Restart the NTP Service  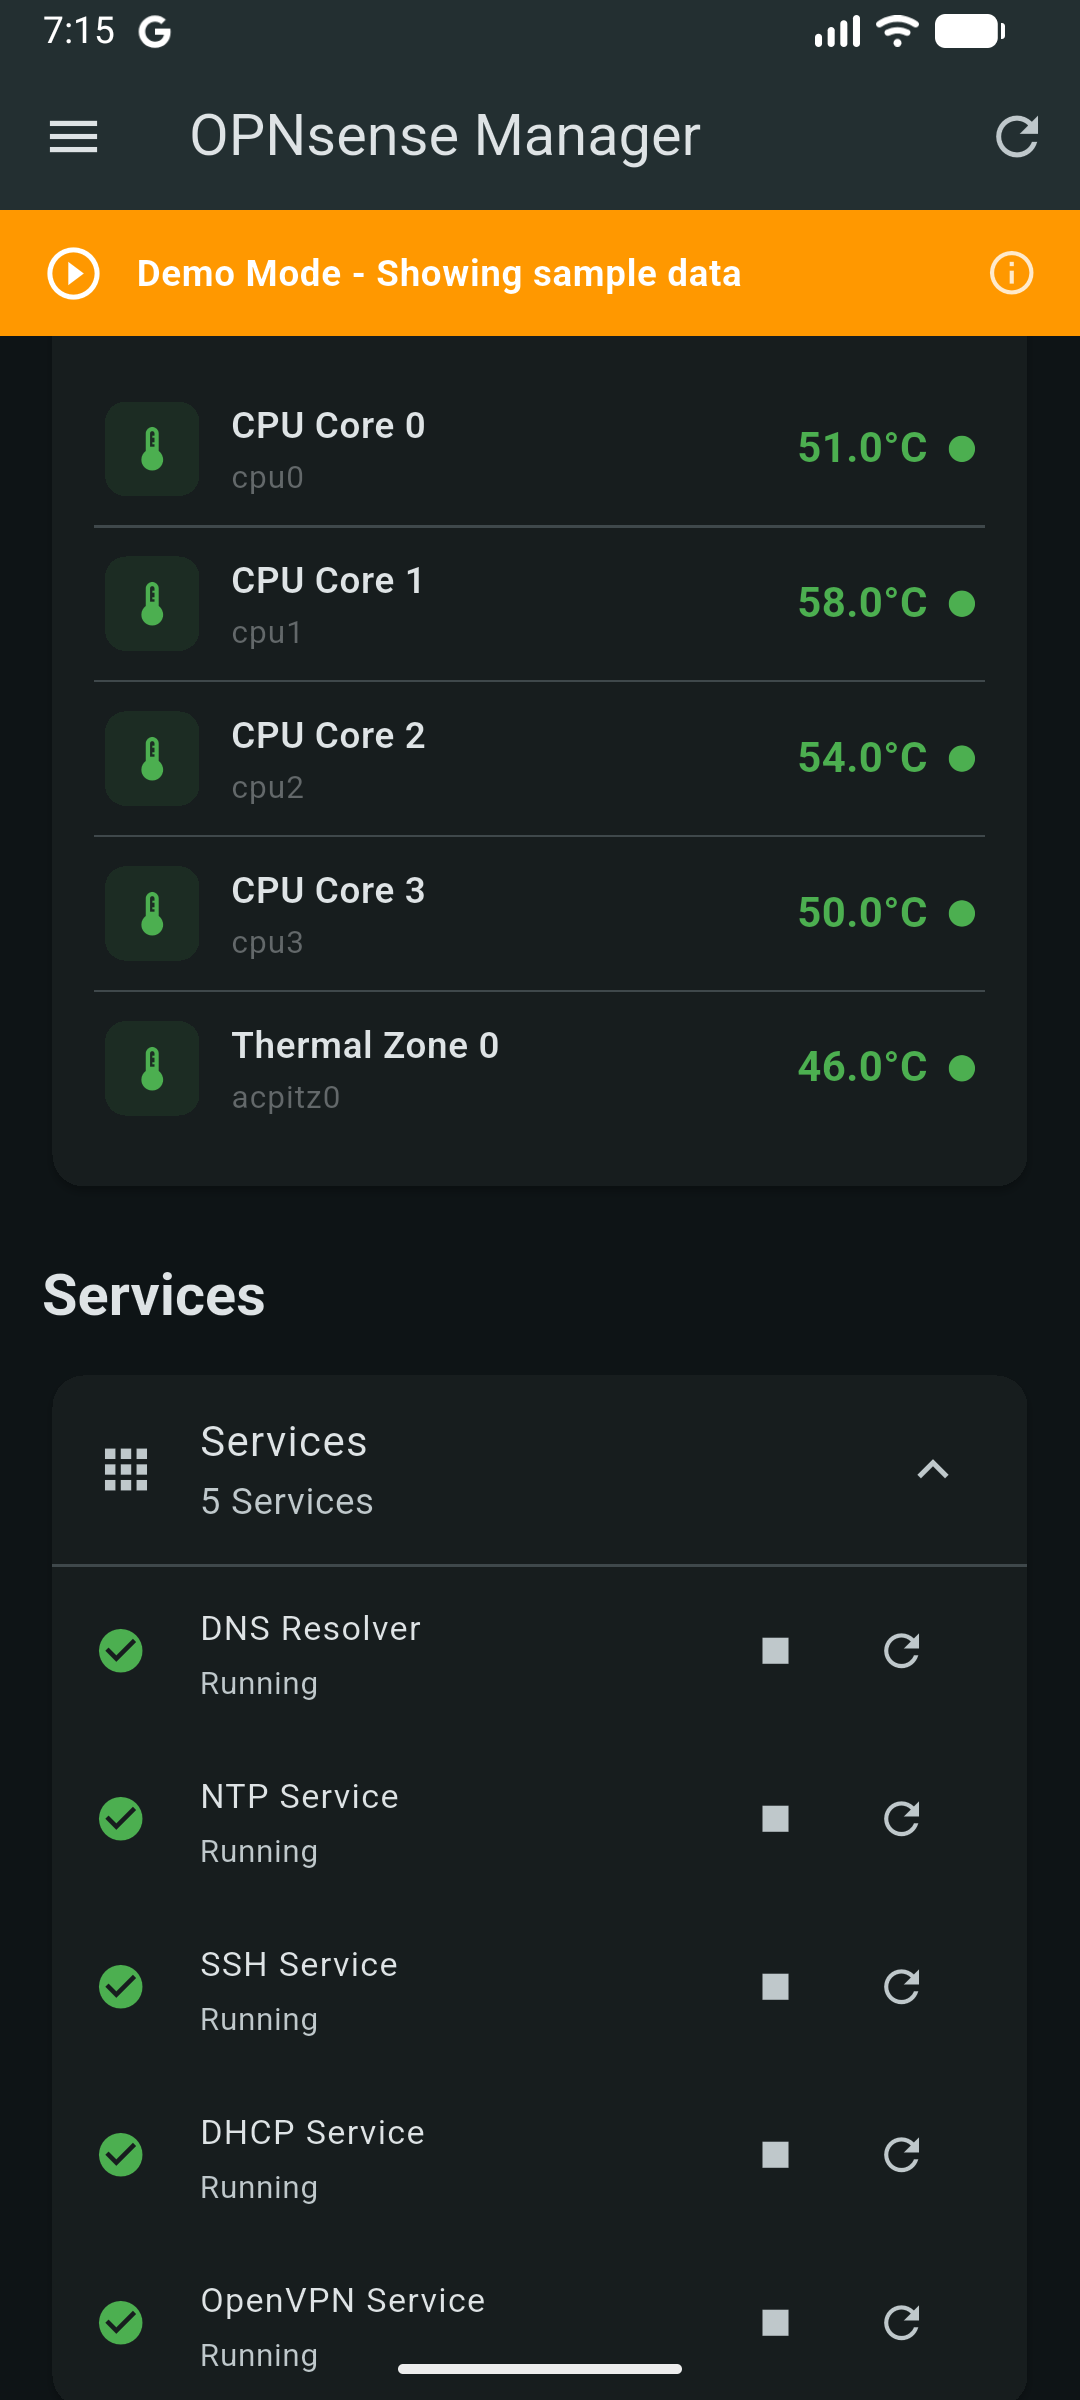point(901,1819)
